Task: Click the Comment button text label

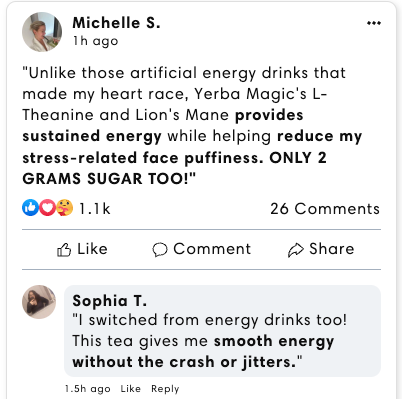Action: tap(212, 249)
